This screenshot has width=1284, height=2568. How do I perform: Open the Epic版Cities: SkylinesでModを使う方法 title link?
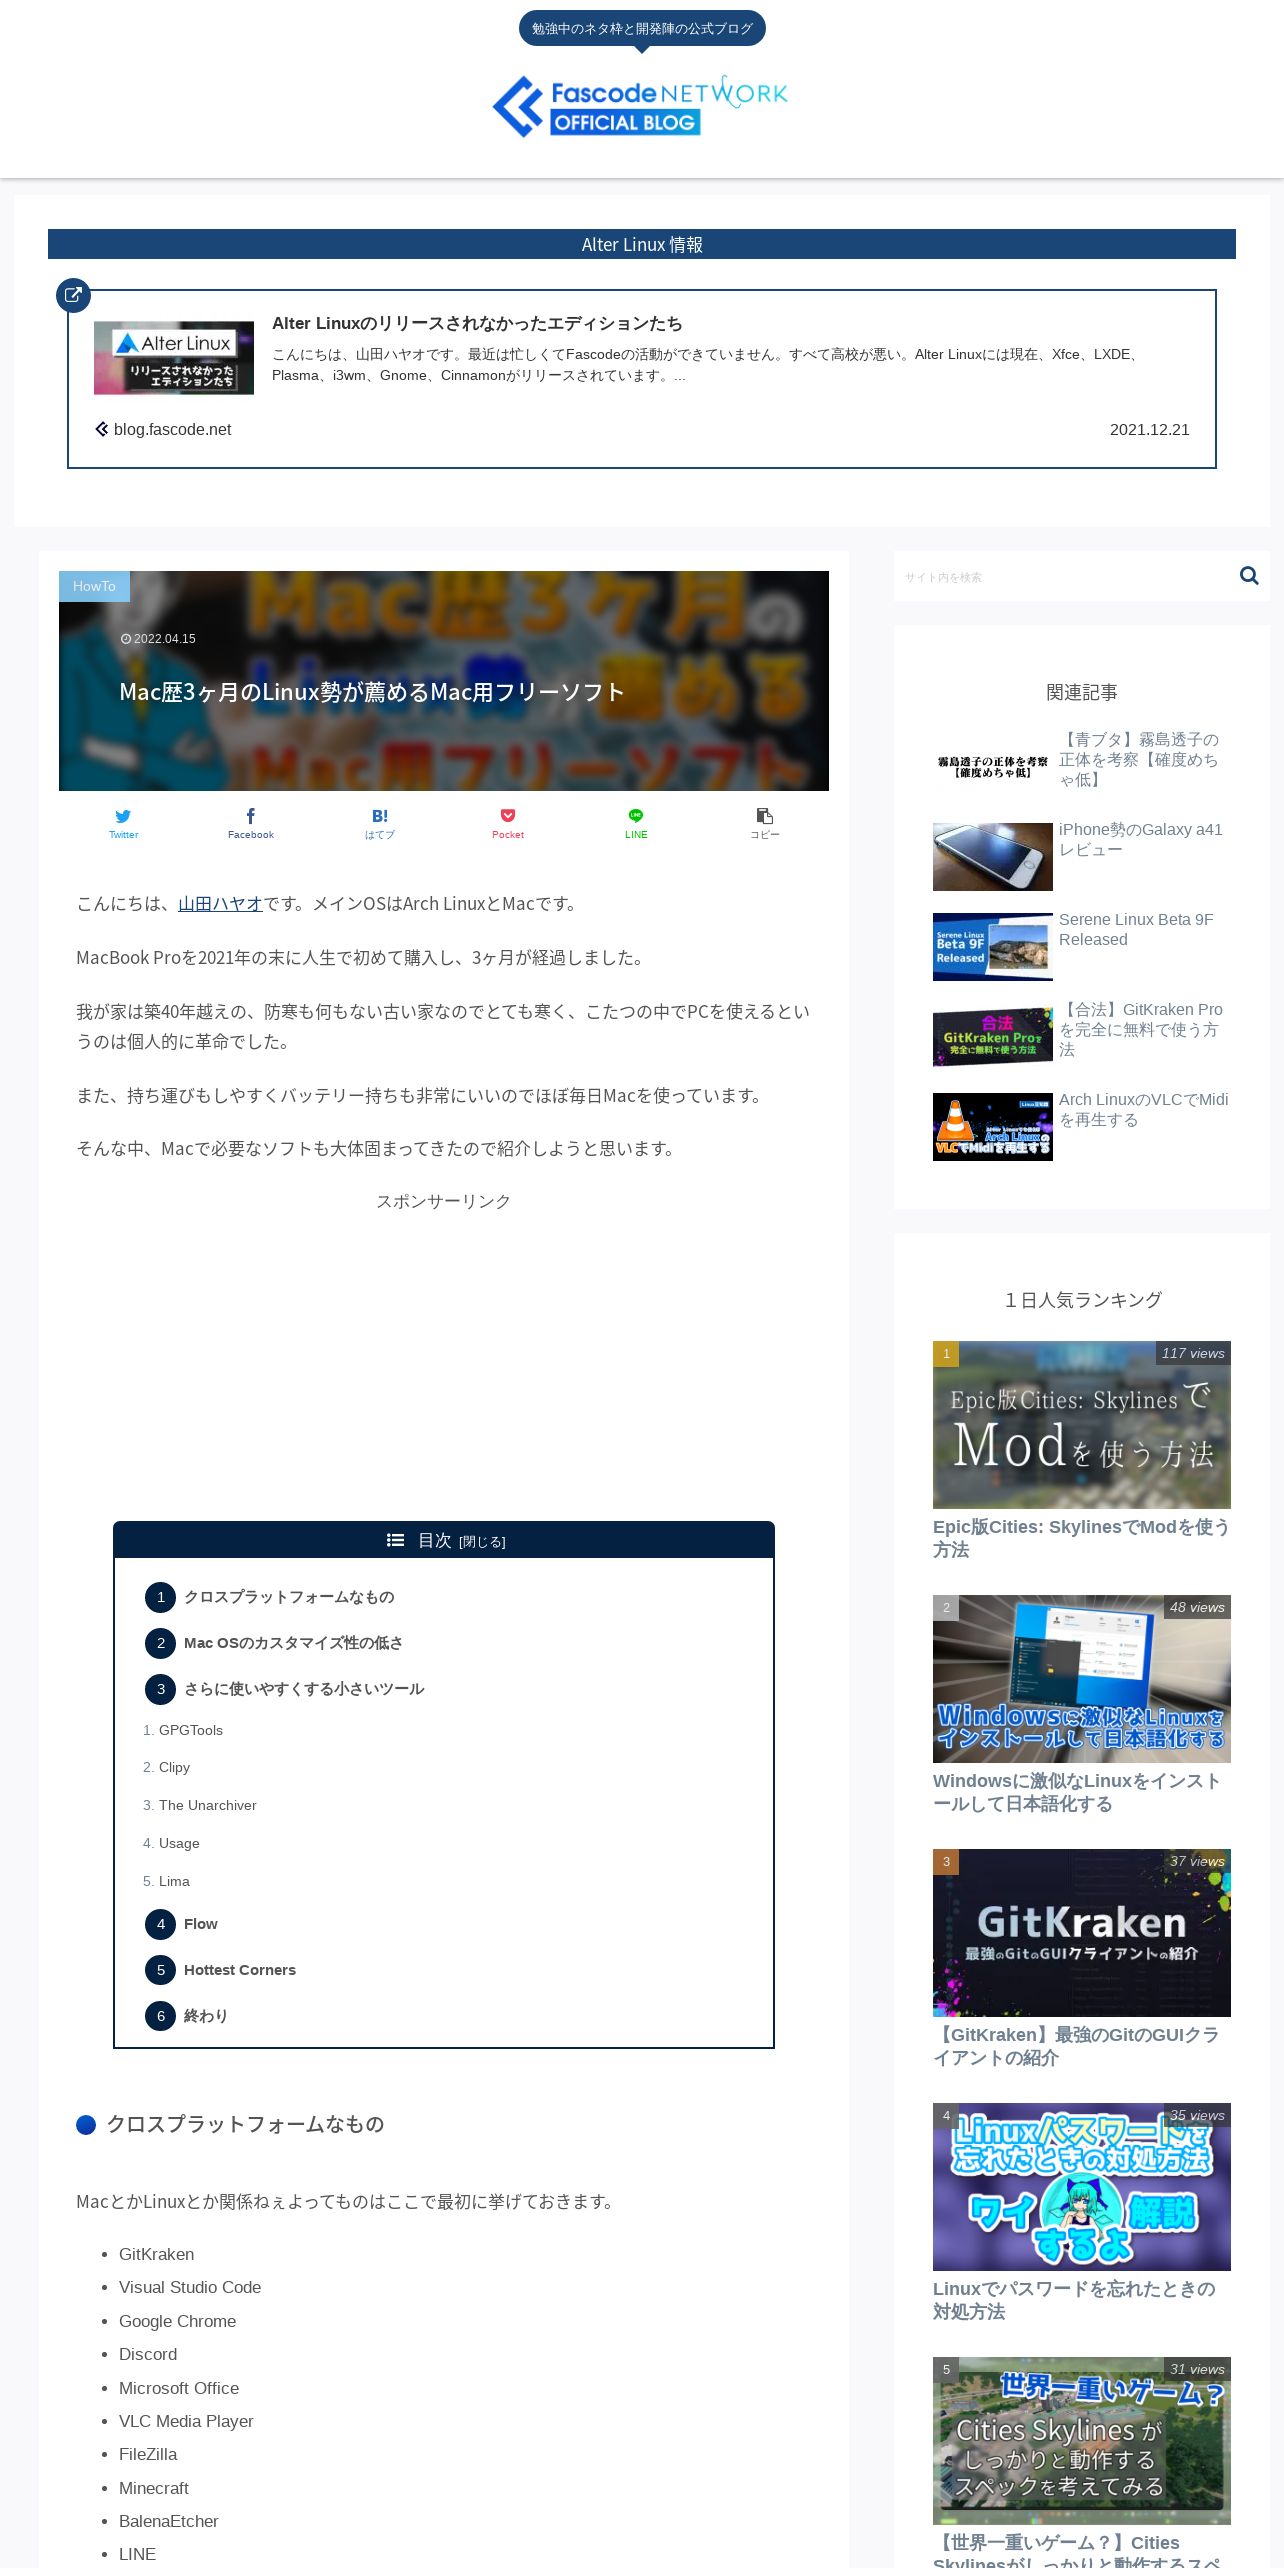[1081, 1539]
